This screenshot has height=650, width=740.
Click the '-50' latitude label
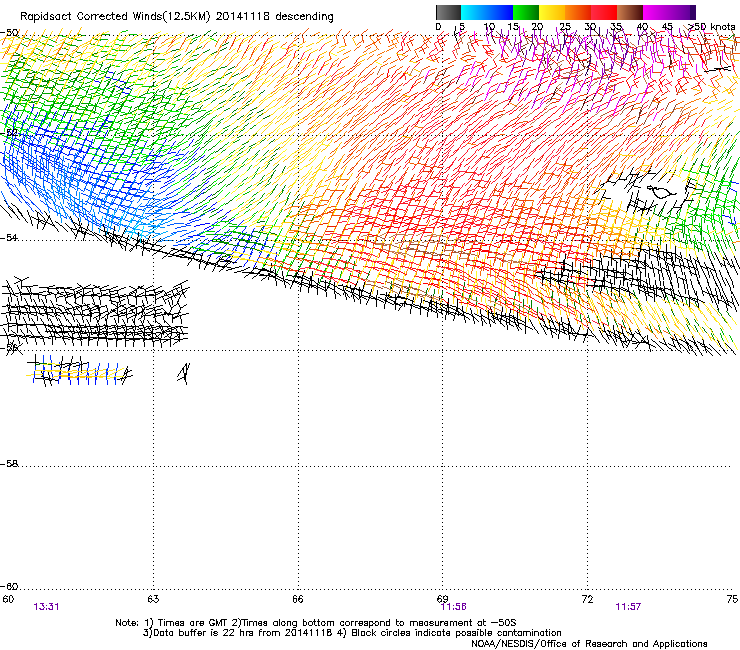[9, 33]
